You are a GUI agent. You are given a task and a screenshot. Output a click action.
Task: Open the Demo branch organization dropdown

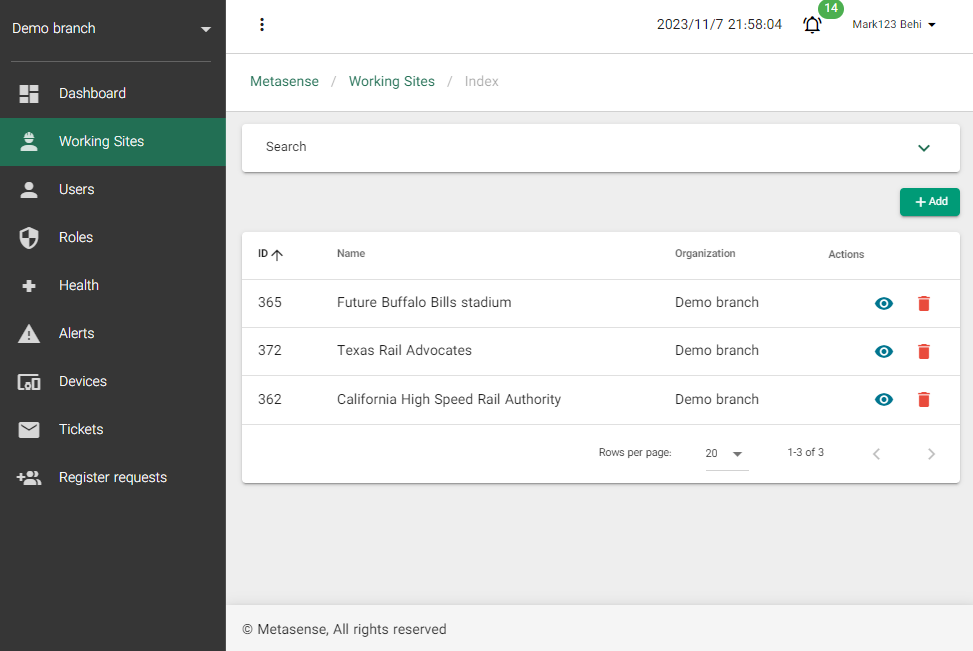112,29
